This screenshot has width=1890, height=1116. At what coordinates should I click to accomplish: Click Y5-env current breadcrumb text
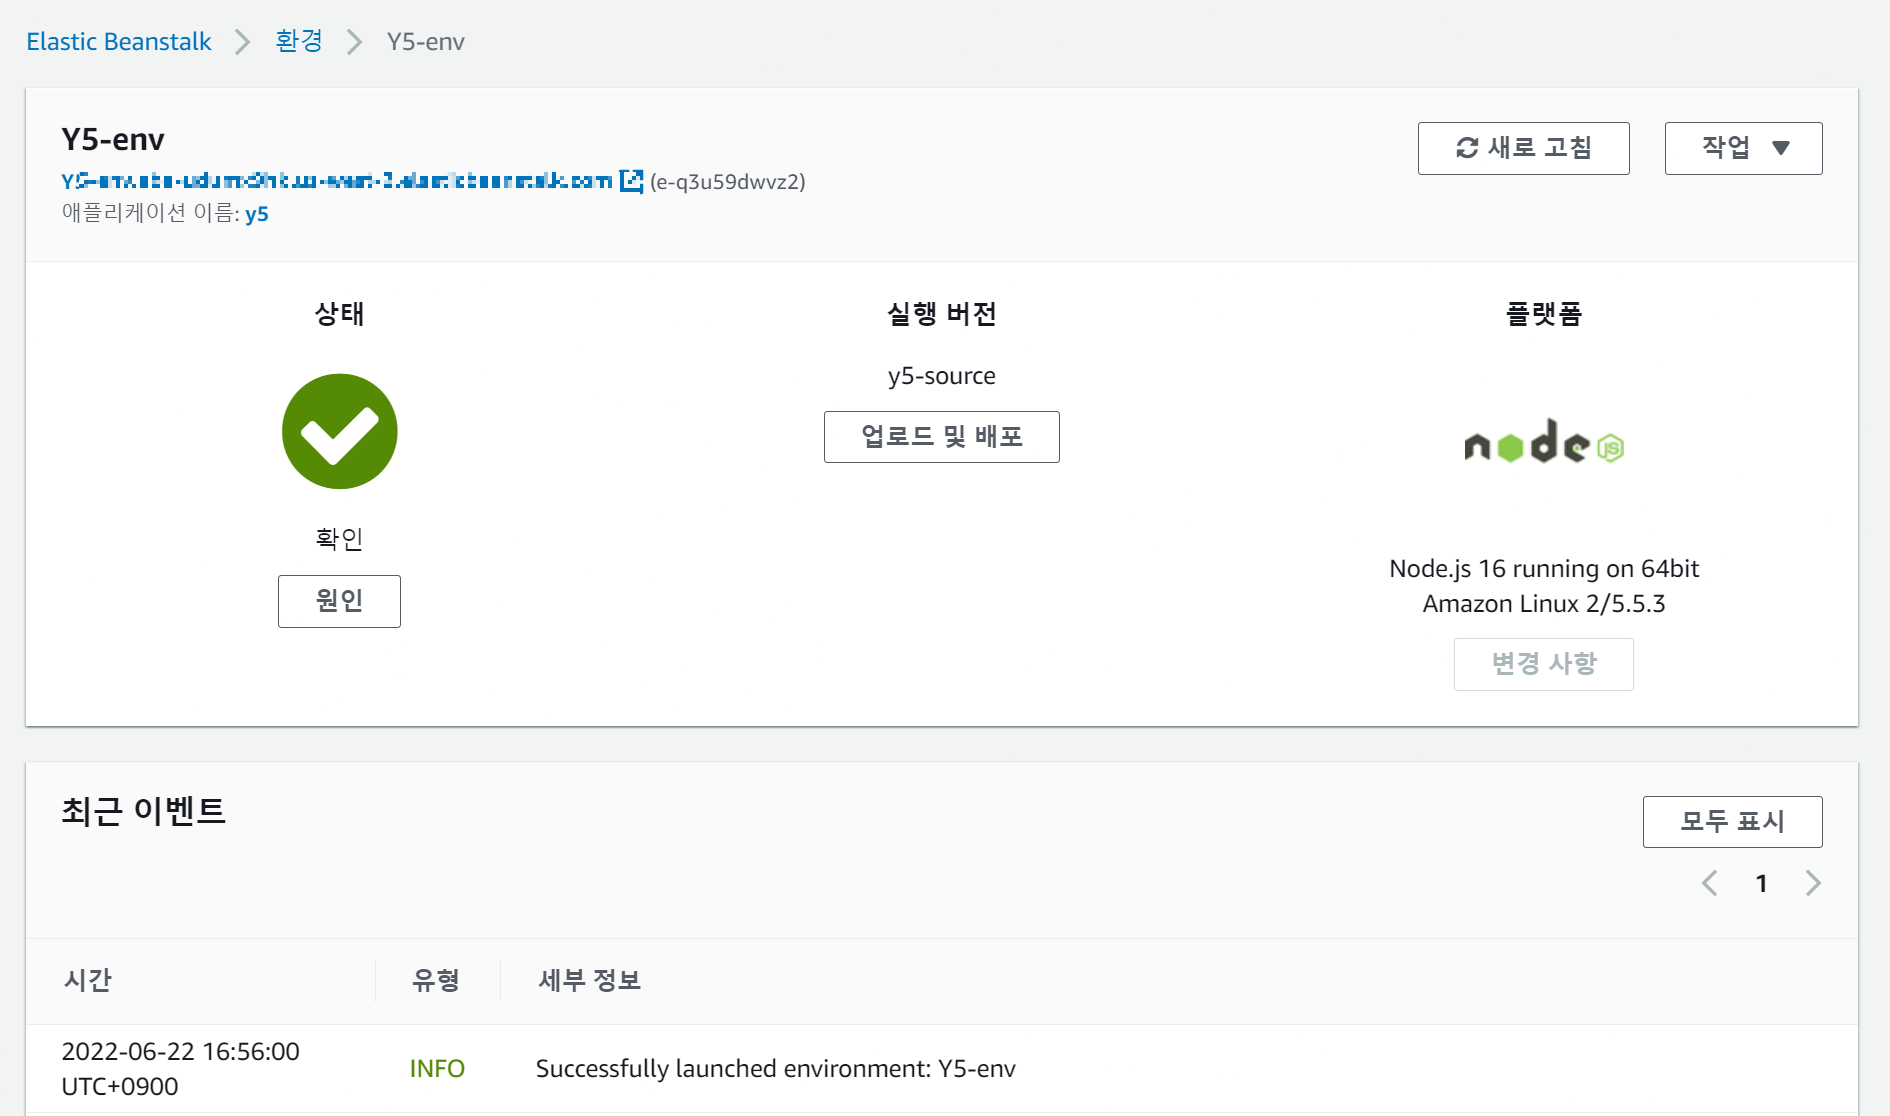coord(426,42)
